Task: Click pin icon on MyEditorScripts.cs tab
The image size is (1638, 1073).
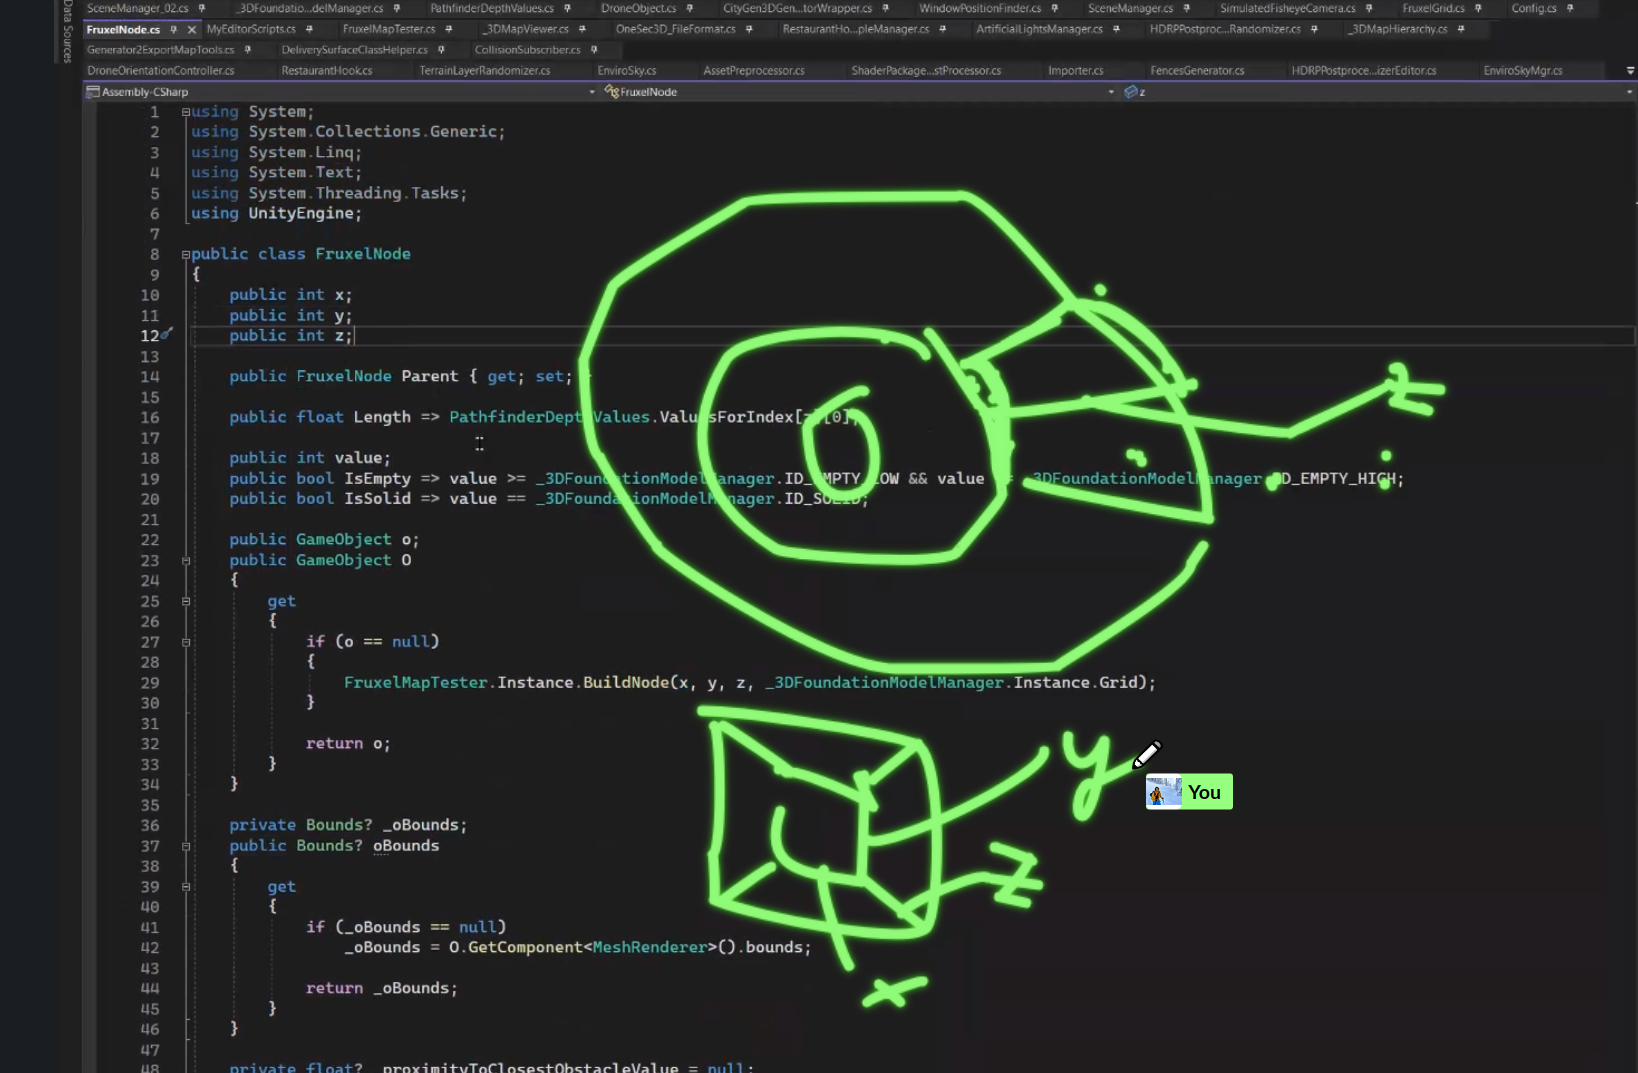Action: point(309,29)
